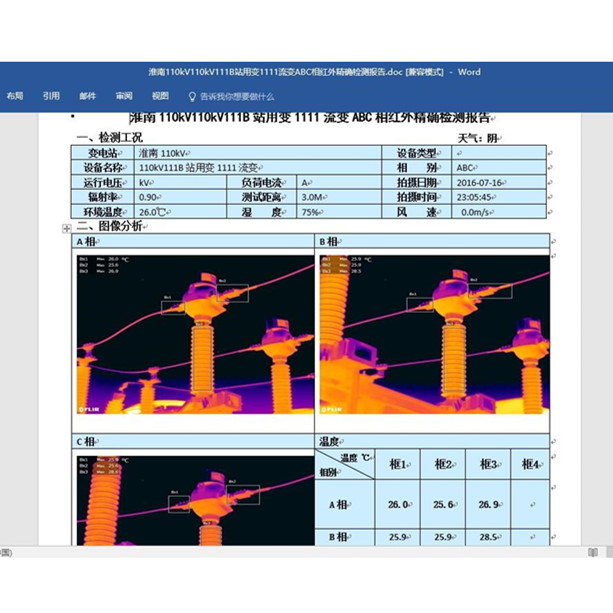
Task: Click the 温度 table header cell
Action: tap(432, 441)
